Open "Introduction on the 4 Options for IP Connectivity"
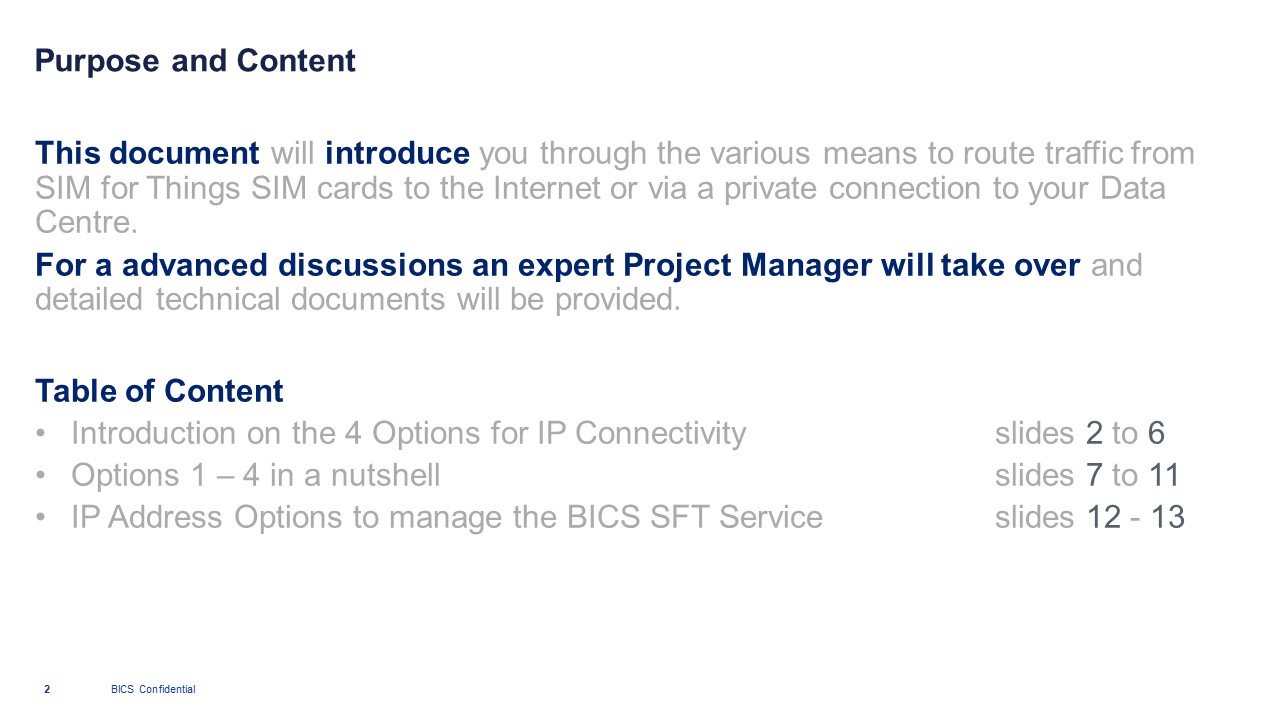1280x720 pixels. (x=408, y=434)
